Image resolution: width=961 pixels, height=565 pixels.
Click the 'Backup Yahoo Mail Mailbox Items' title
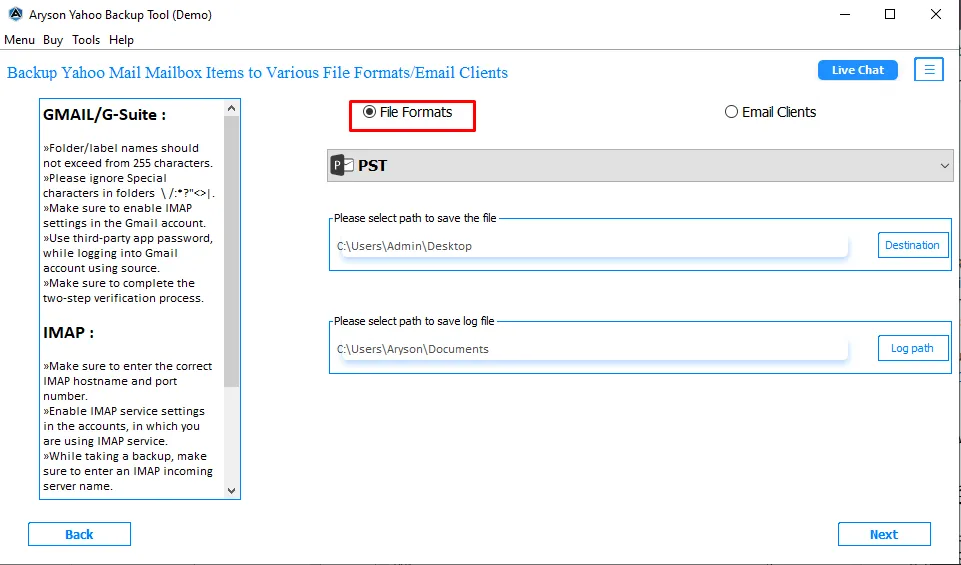click(x=257, y=72)
